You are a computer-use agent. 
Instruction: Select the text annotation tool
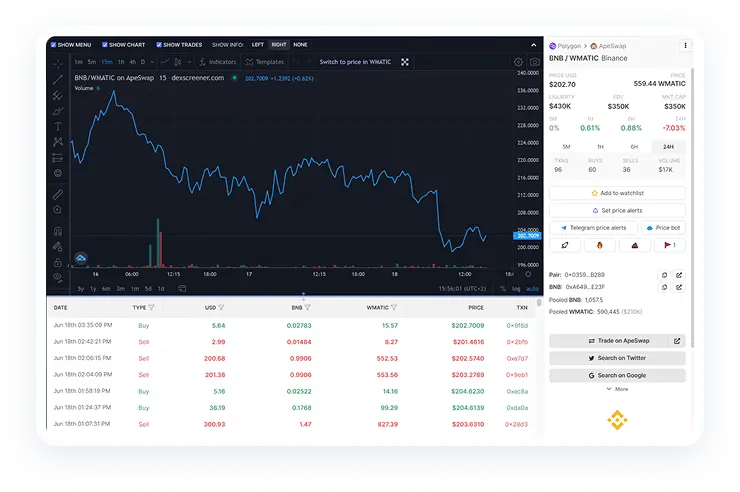[58, 126]
